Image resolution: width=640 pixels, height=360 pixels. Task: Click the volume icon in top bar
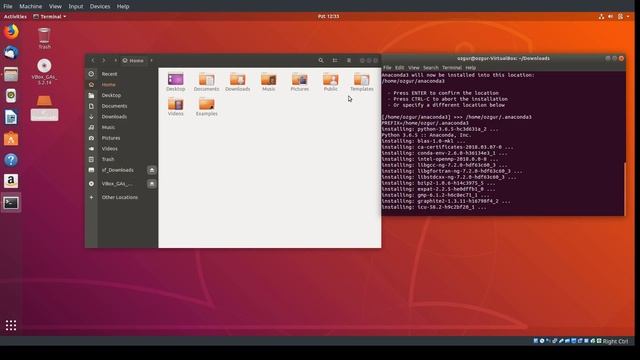[x=611, y=16]
